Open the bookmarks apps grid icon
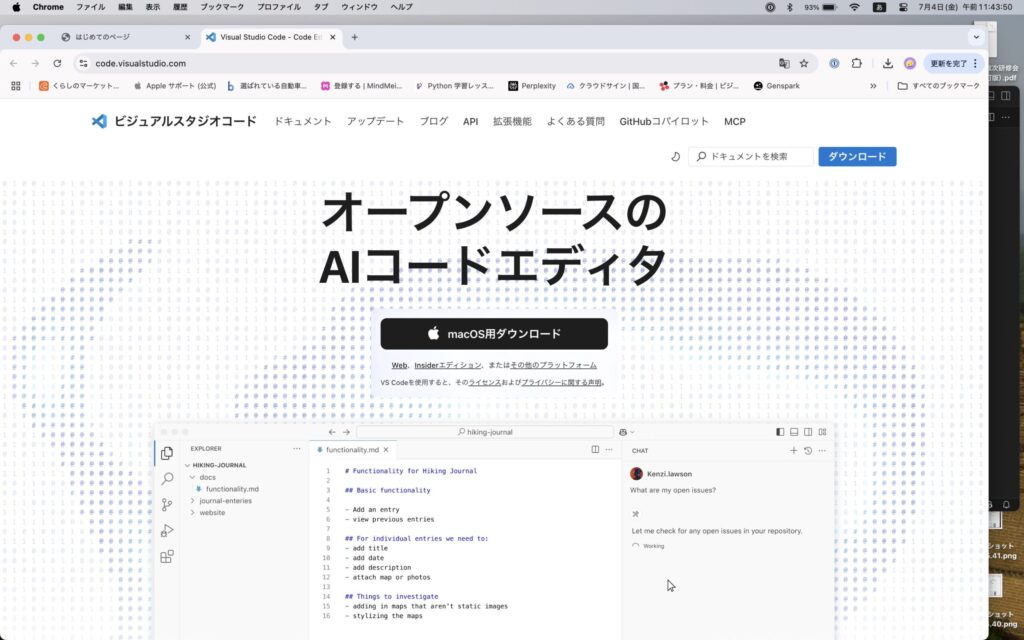 point(16,86)
